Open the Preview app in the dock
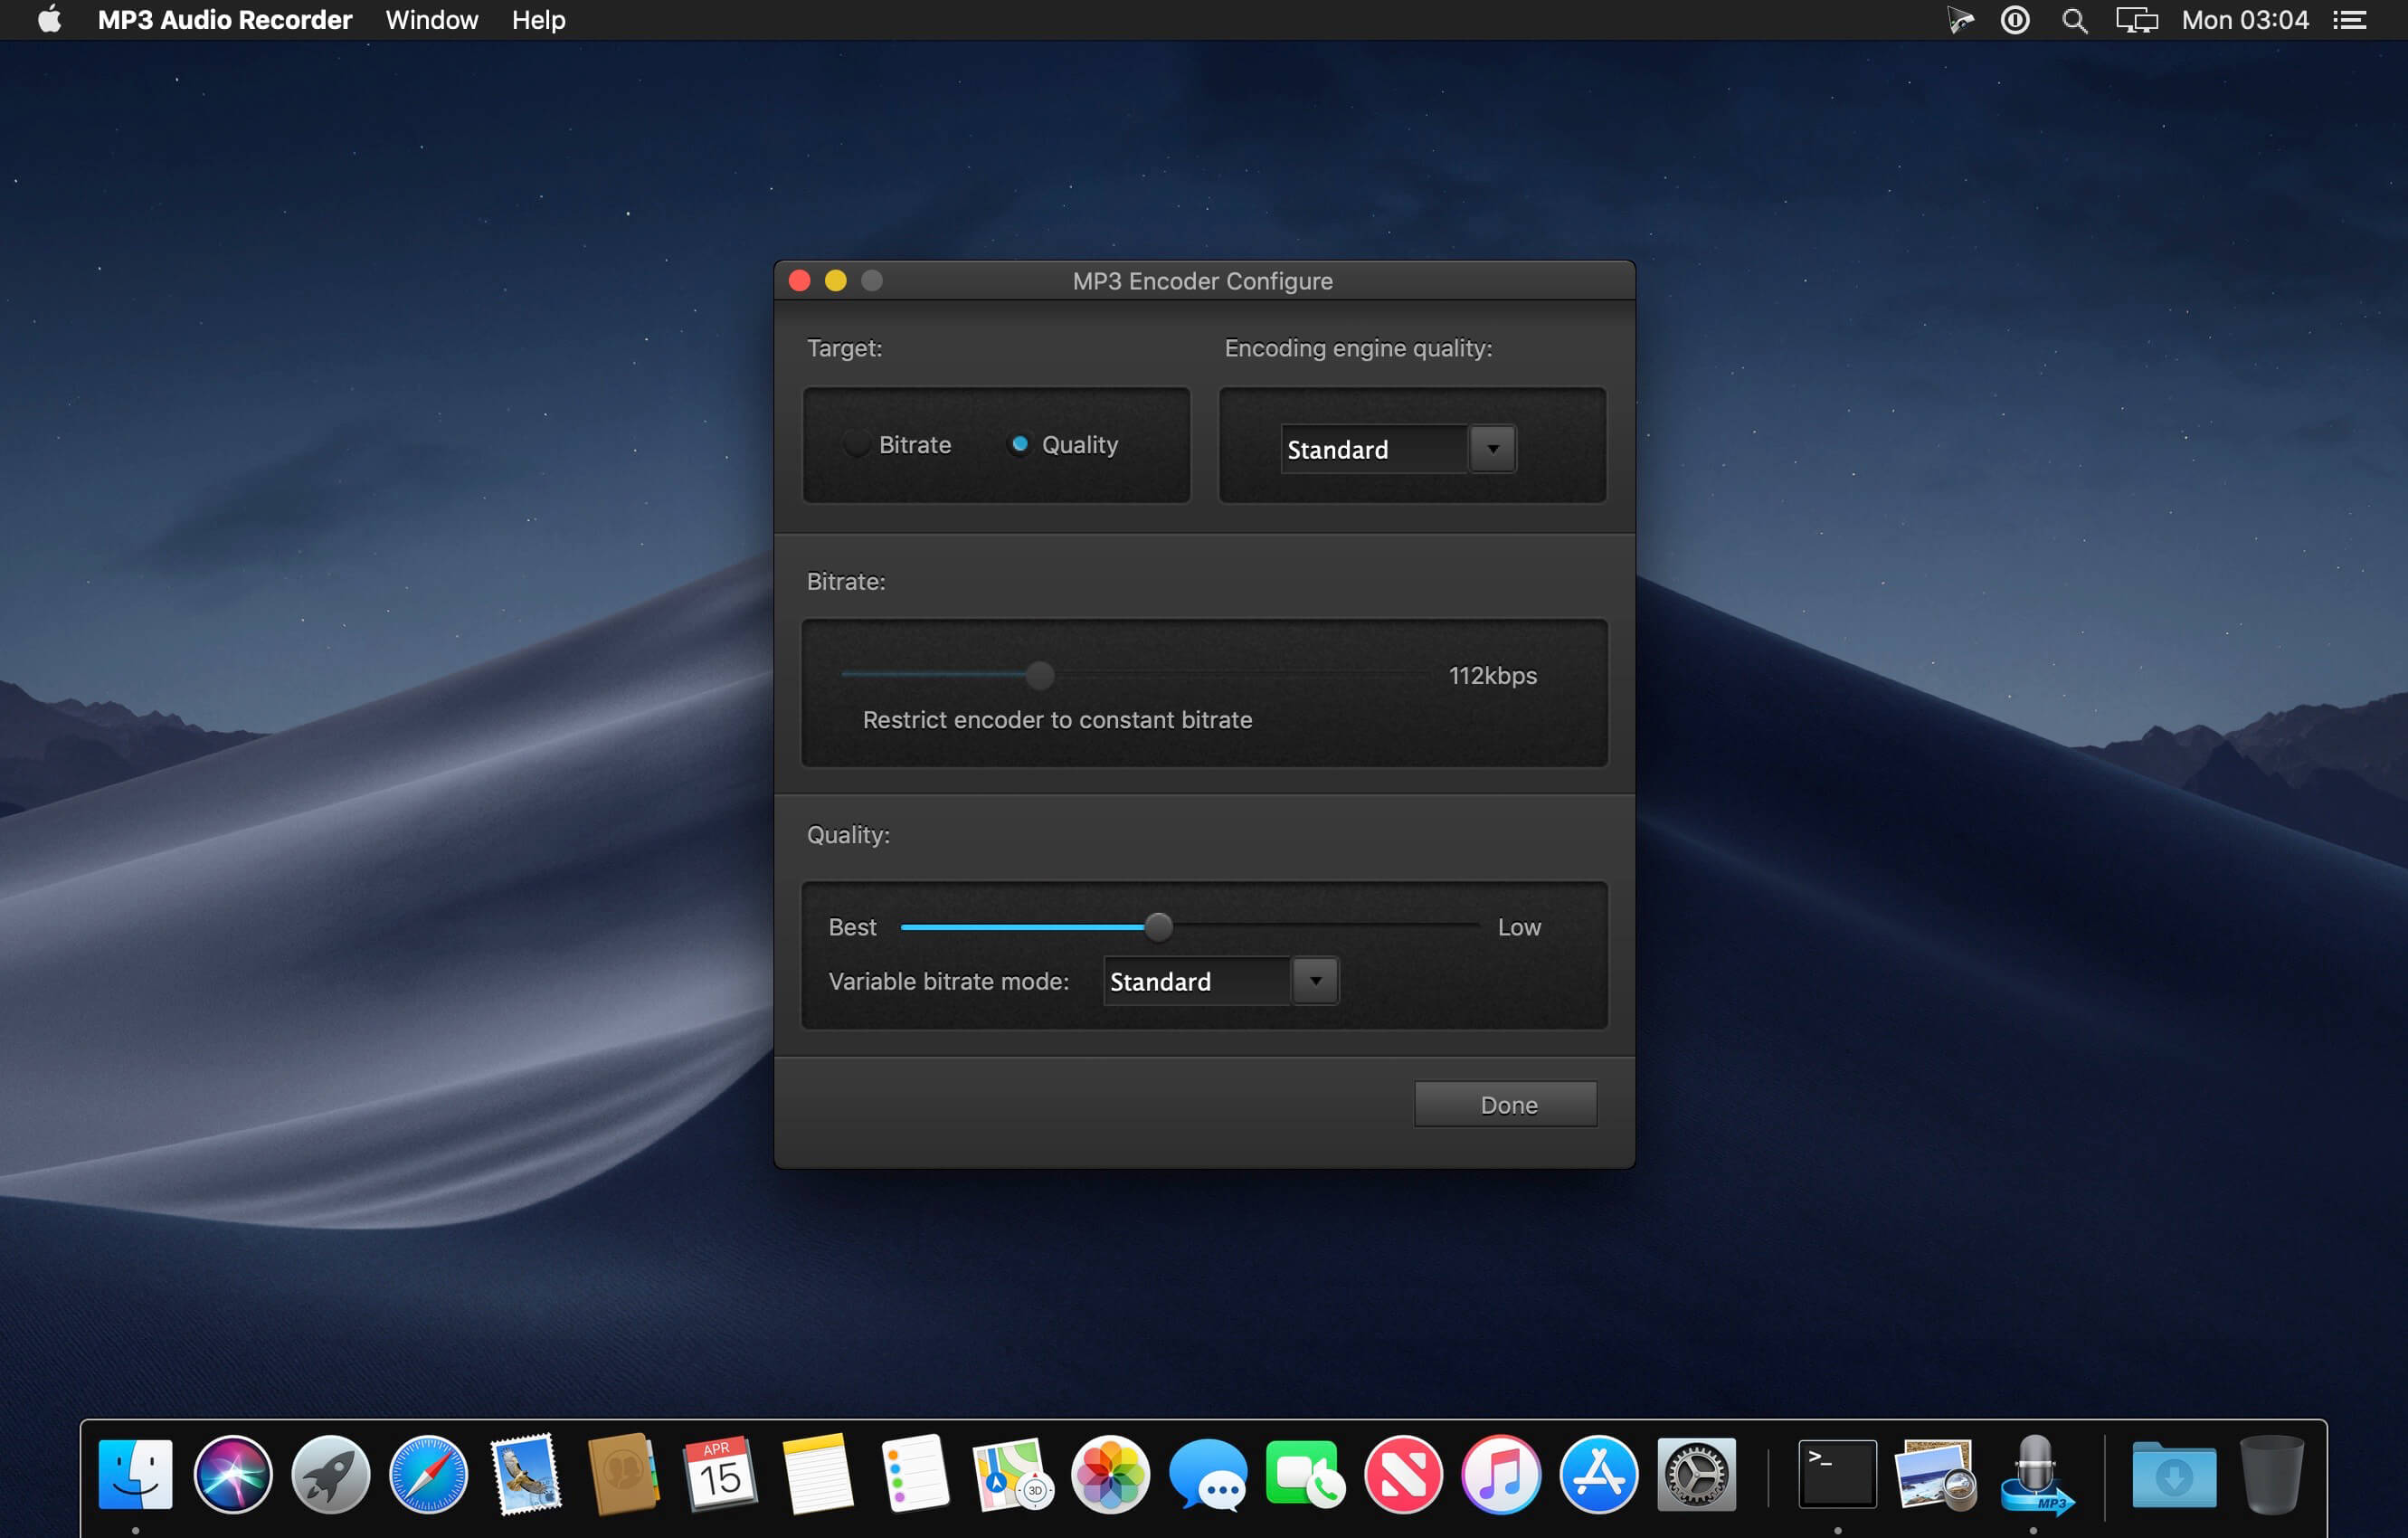 point(1935,1474)
